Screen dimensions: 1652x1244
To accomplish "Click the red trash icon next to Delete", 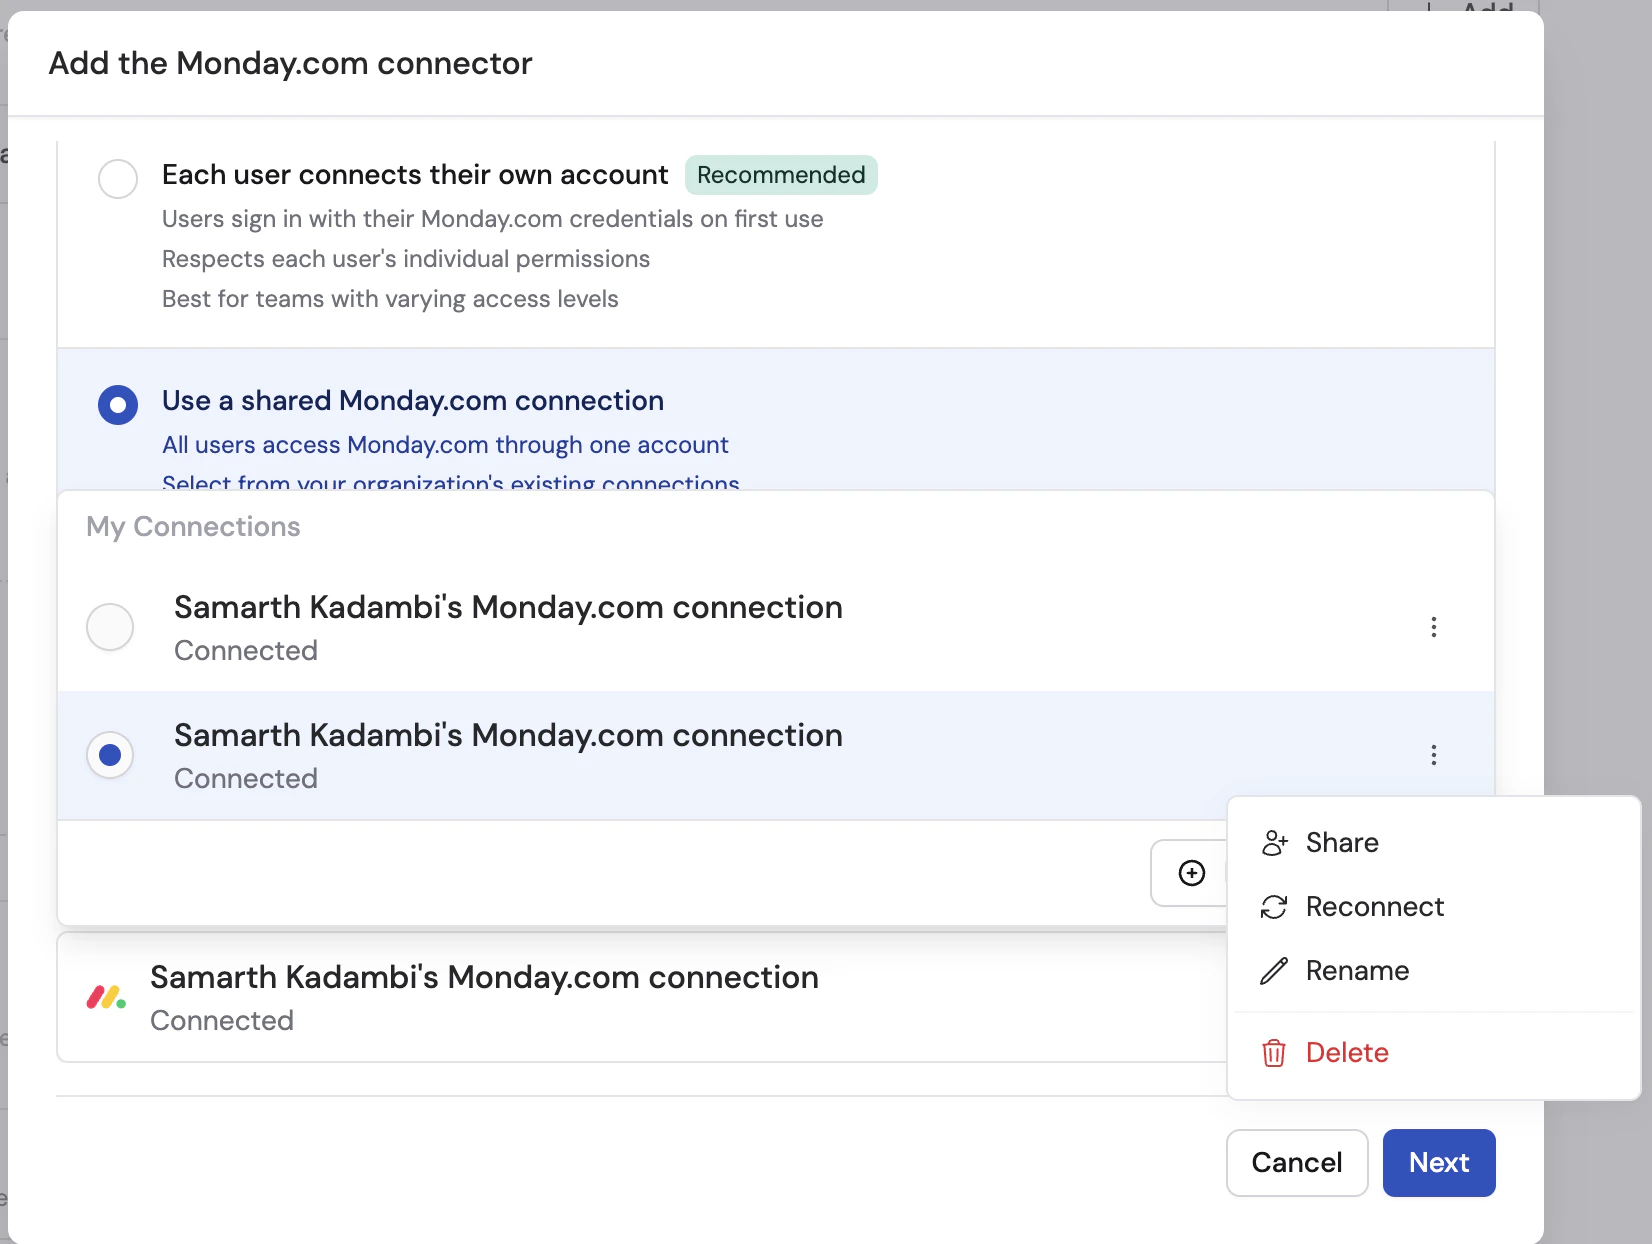I will click(1272, 1053).
